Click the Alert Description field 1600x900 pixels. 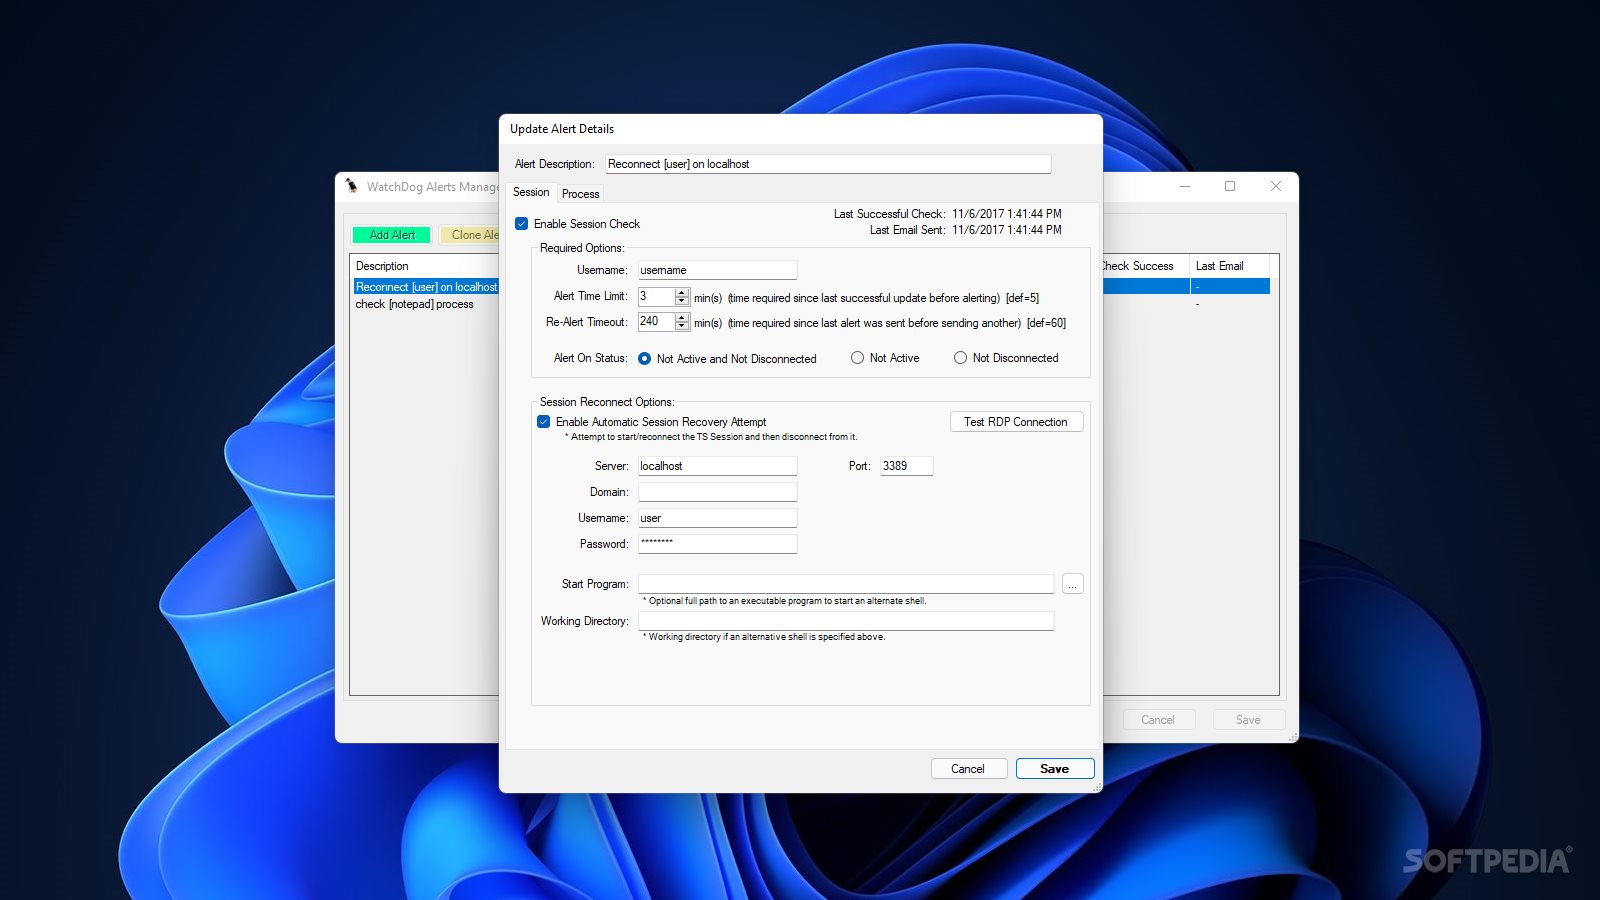[x=828, y=164]
